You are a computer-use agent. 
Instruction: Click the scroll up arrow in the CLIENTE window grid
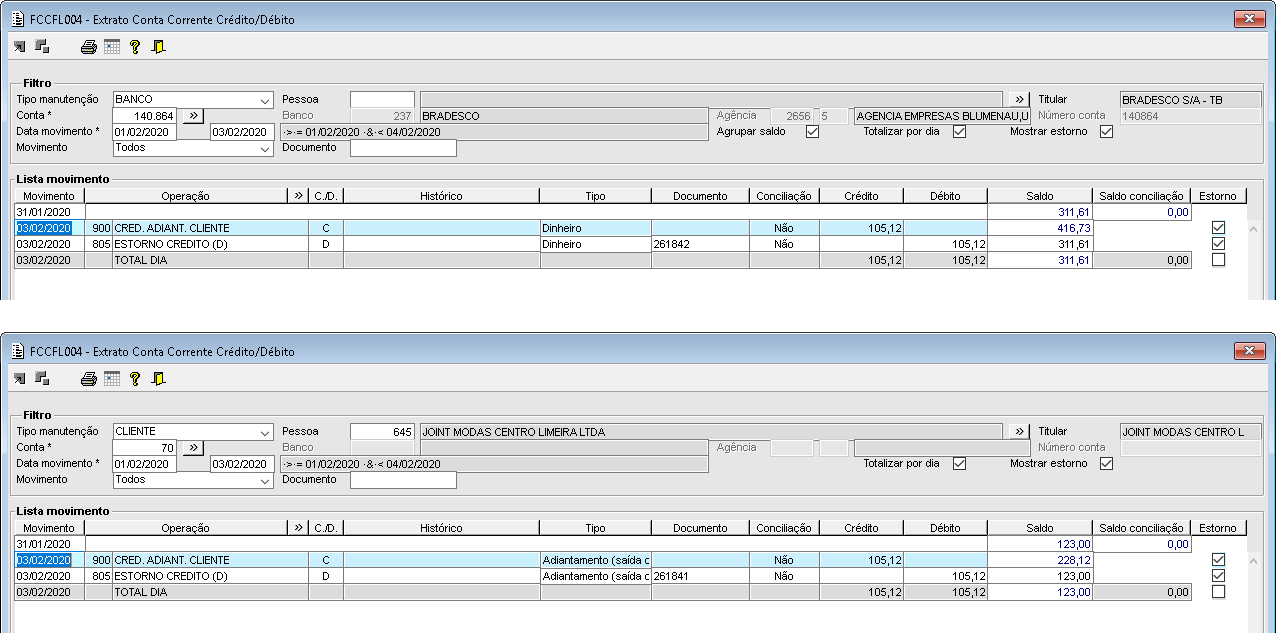(1254, 561)
